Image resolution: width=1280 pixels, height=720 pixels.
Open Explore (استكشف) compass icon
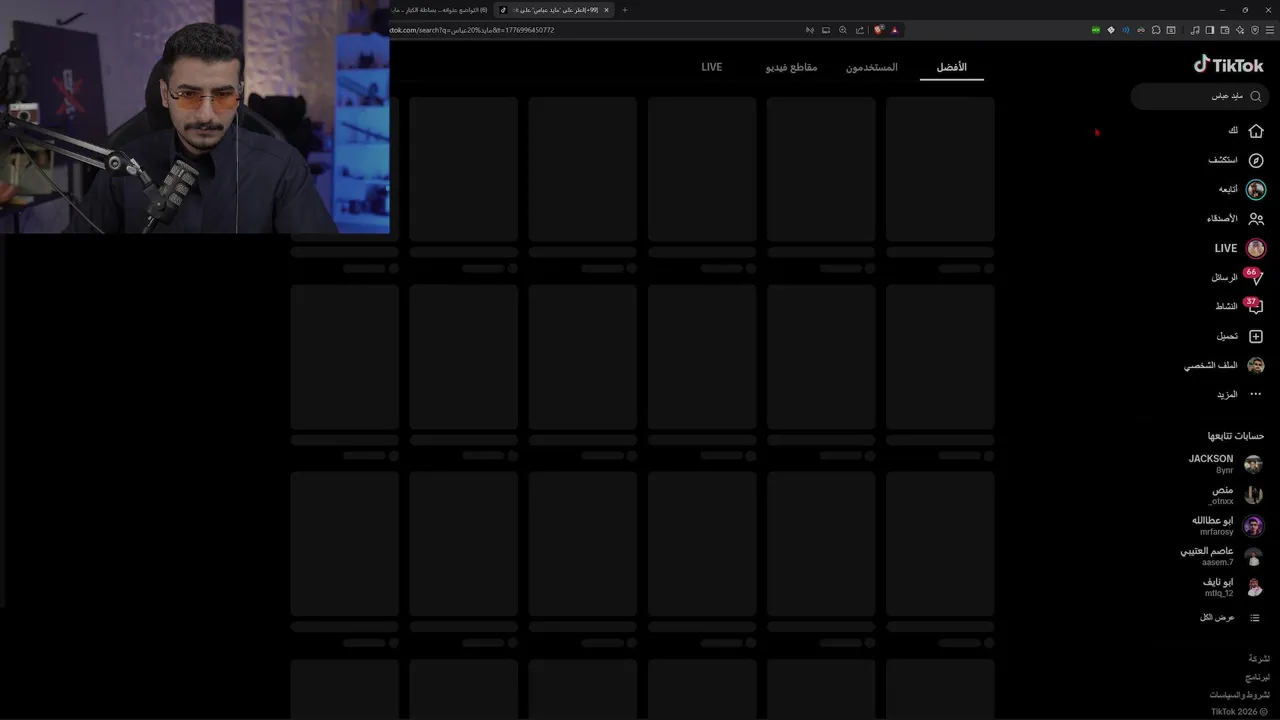[1256, 160]
